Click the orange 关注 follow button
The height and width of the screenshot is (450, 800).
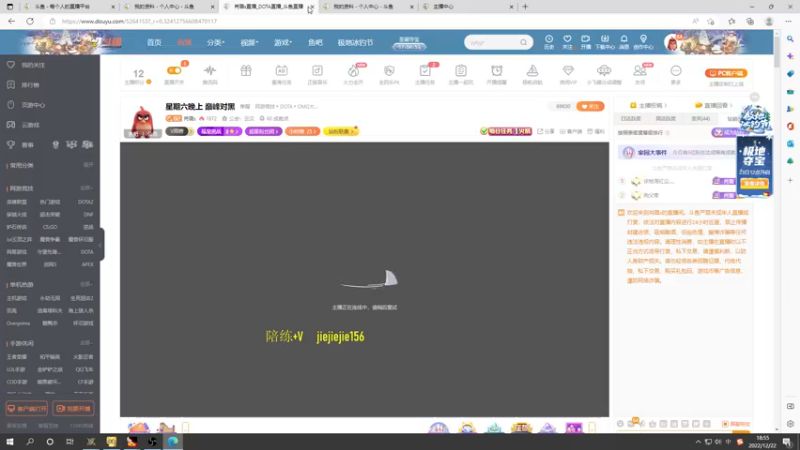point(590,106)
